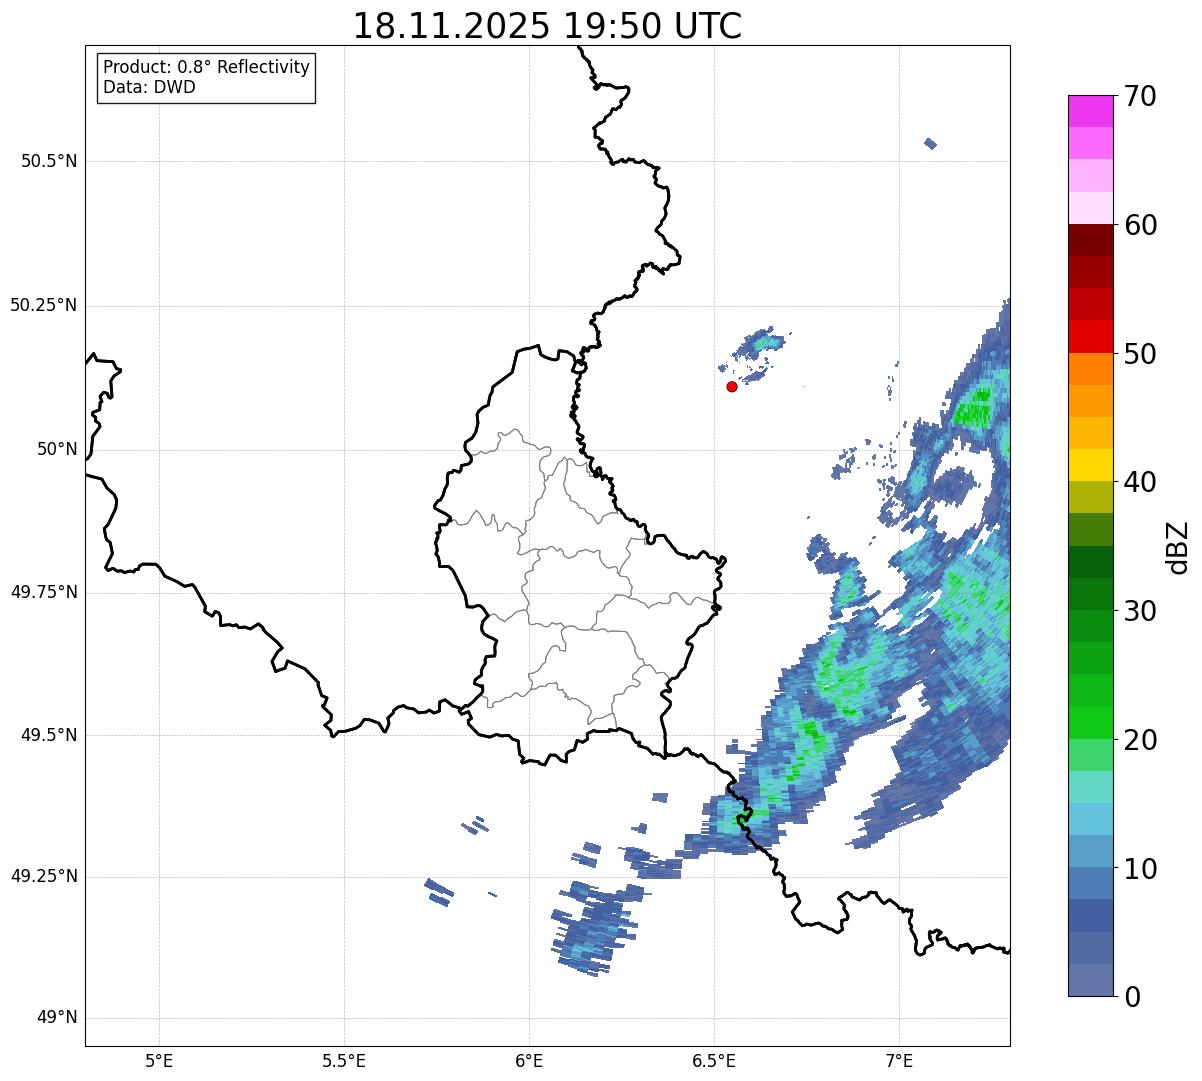Click the 40 tick on colorbar

point(1139,482)
